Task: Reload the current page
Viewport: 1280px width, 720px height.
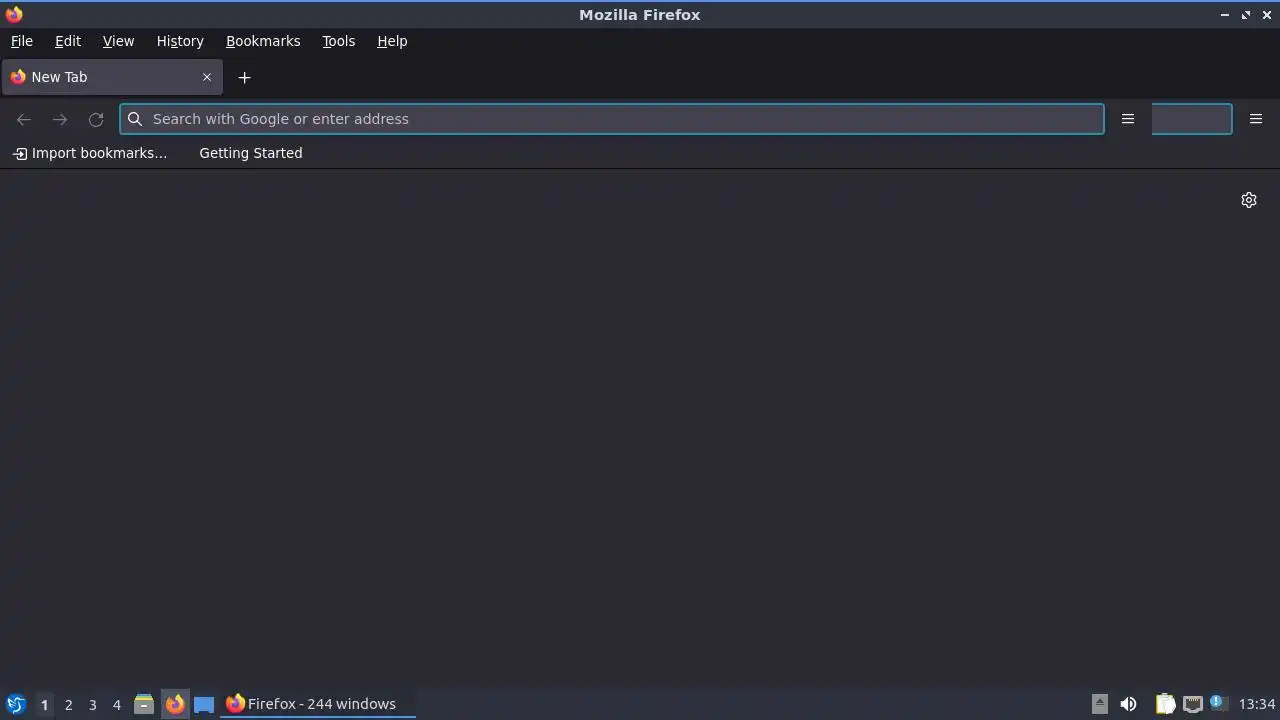Action: pos(96,119)
